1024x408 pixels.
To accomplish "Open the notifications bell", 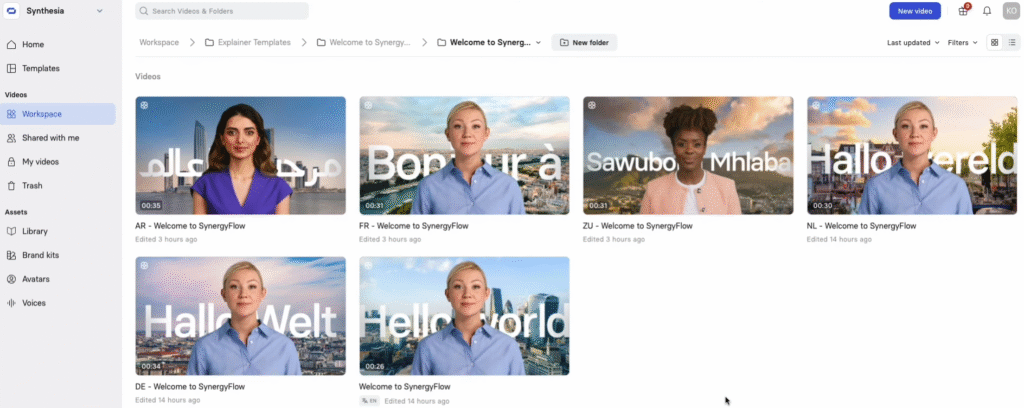I will point(987,11).
